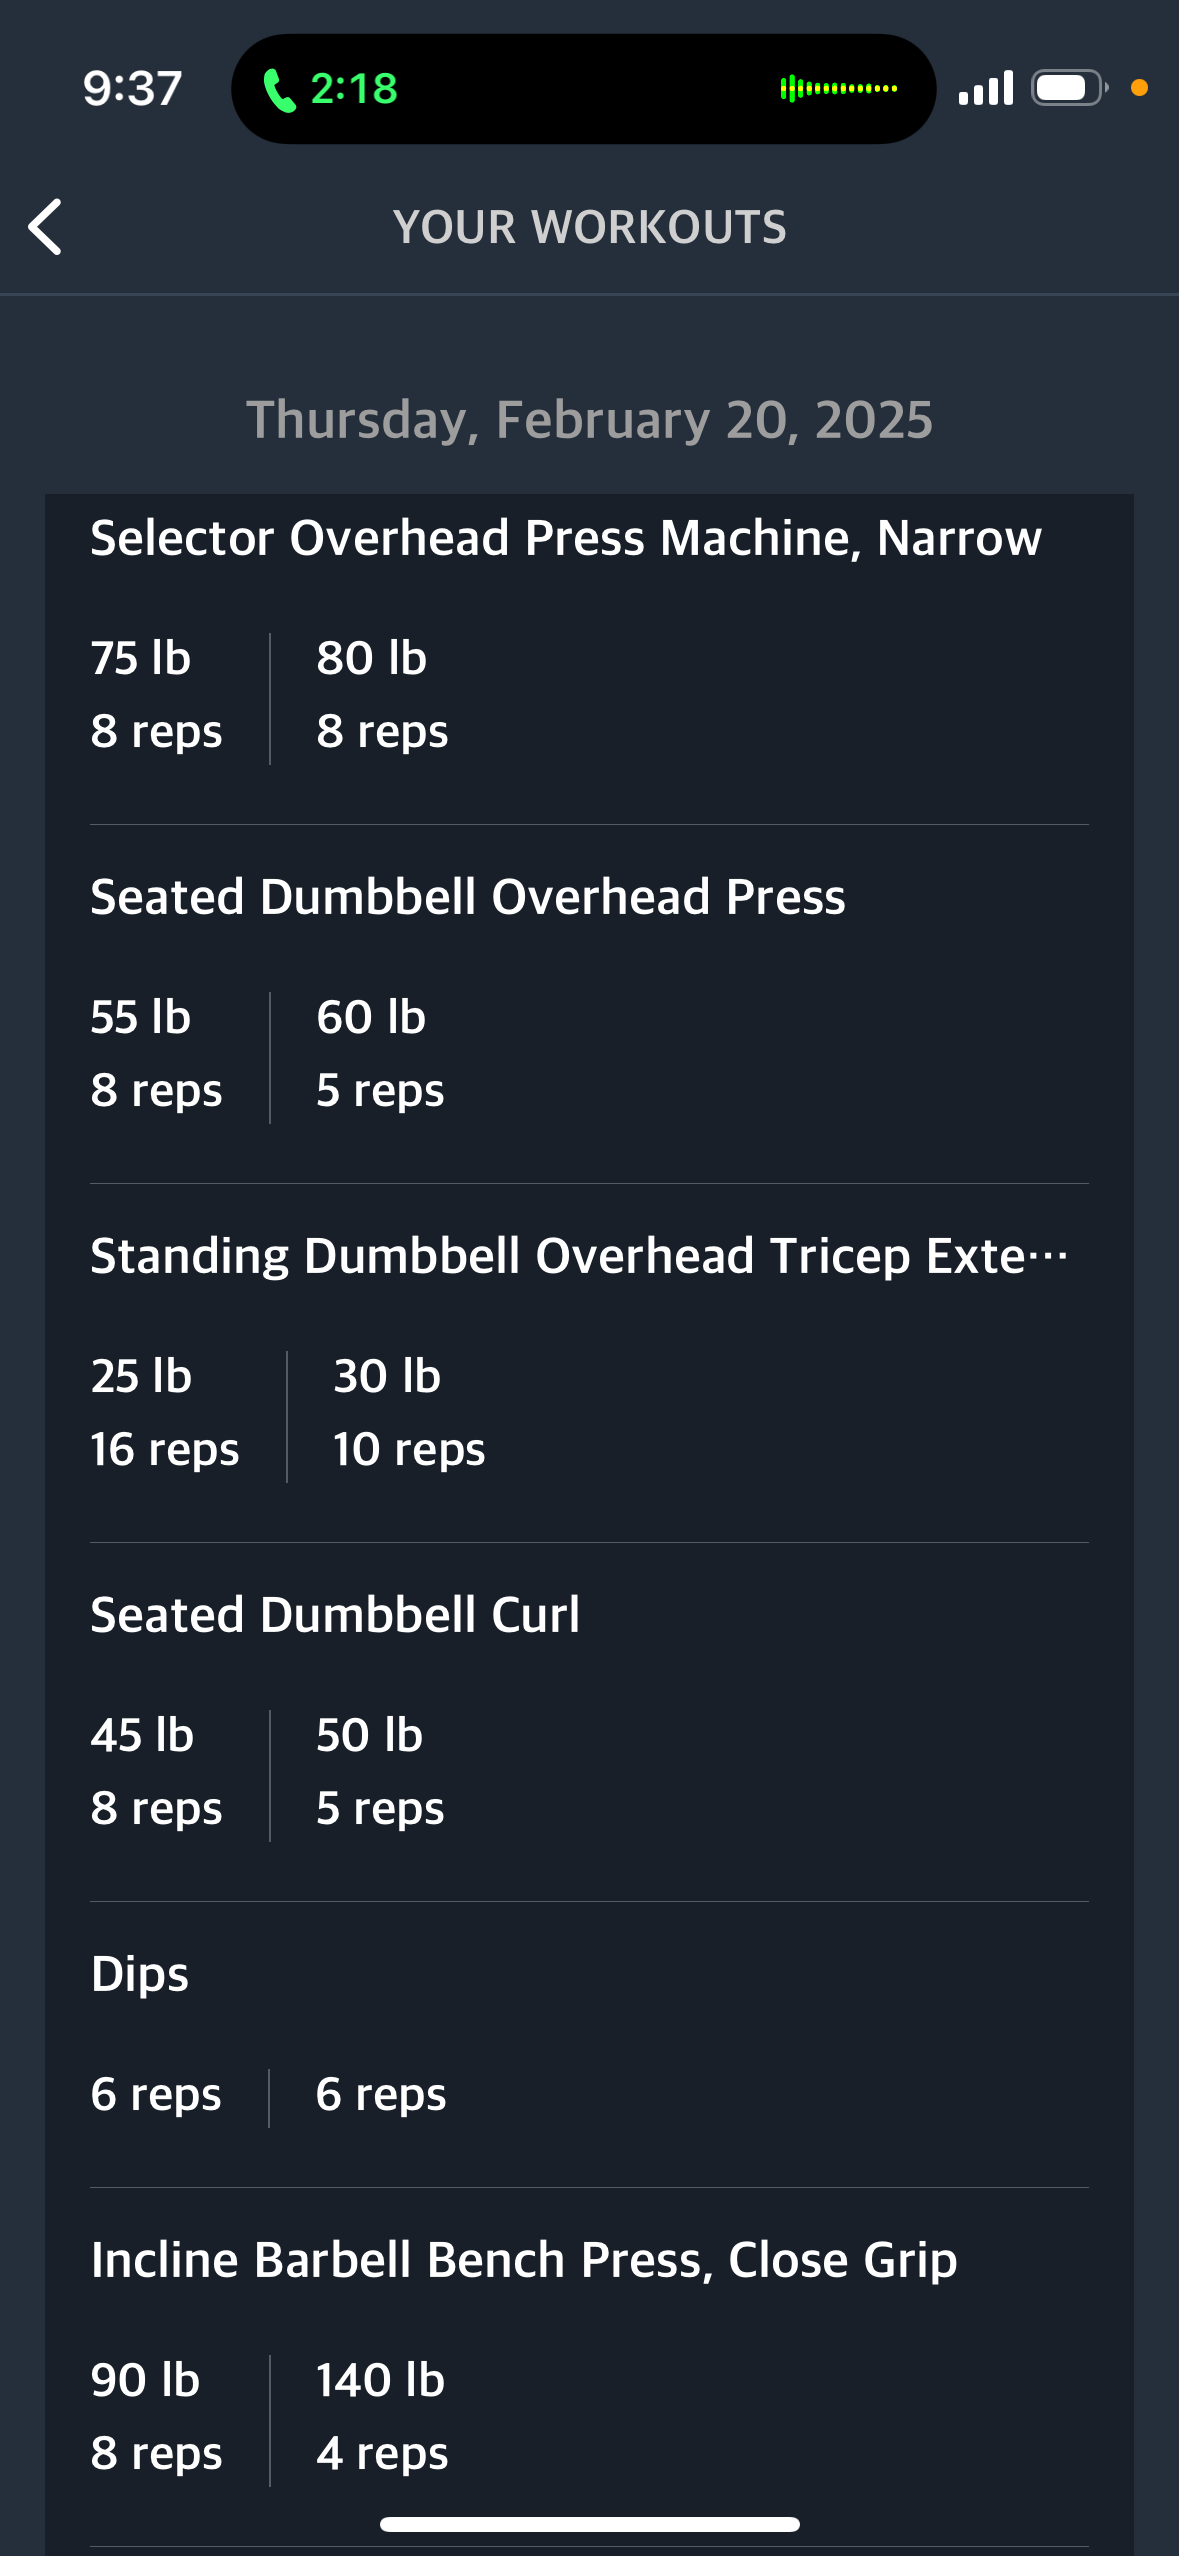This screenshot has height=2556, width=1179.
Task: Tap the 80 lb overhead press set
Action: coord(382,694)
